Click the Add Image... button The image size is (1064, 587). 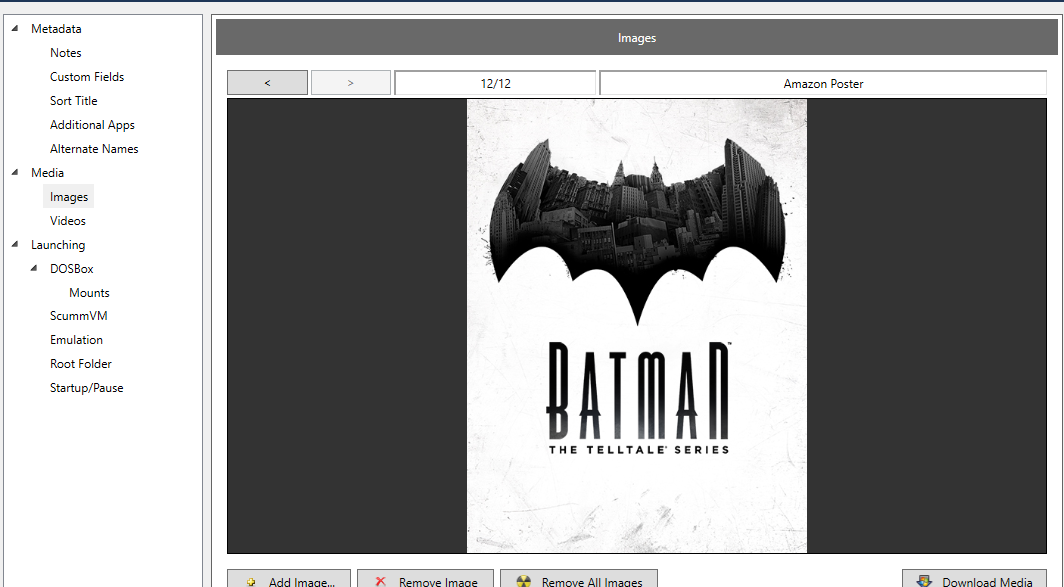(289, 579)
